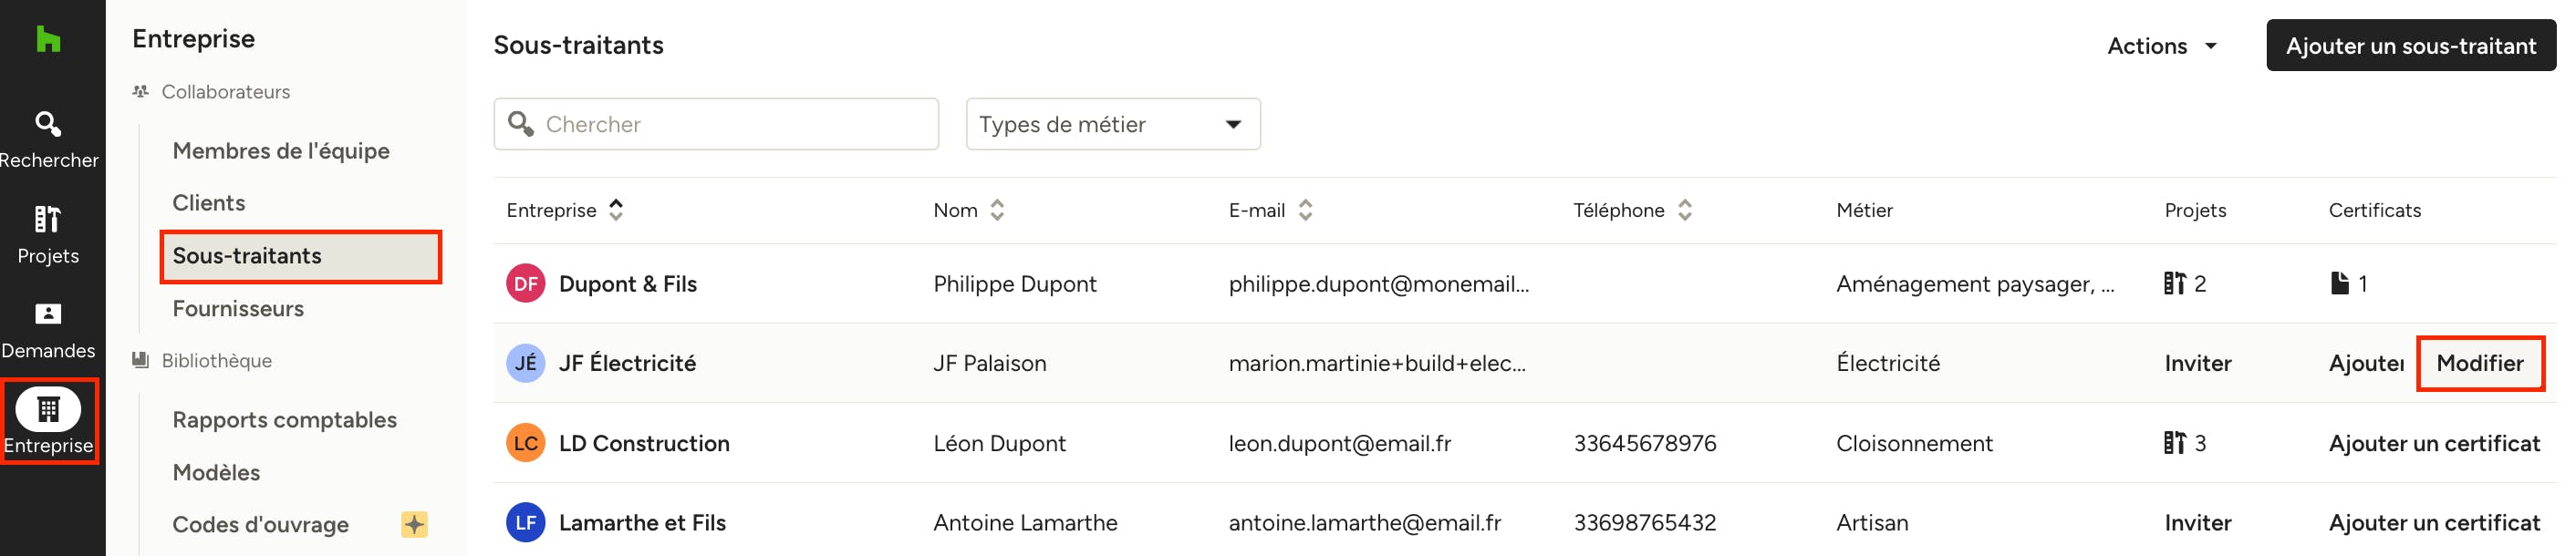Open the Actions dropdown menu

(x=2163, y=46)
